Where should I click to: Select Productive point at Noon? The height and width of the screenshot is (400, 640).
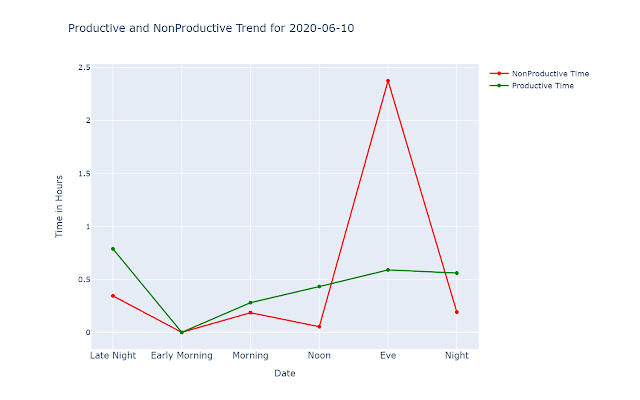(x=319, y=287)
